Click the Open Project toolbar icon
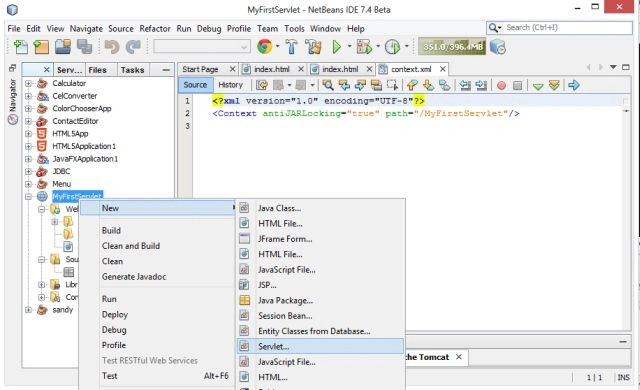This screenshot has height=390, width=640. (x=63, y=47)
